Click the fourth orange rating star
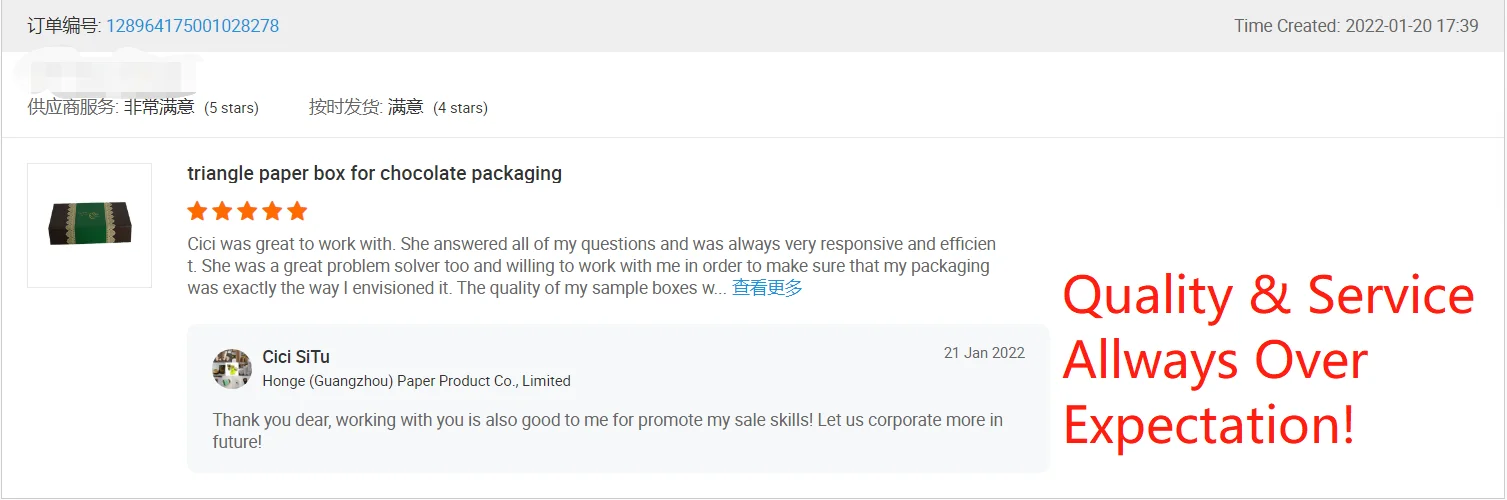This screenshot has width=1507, height=500. [x=272, y=211]
